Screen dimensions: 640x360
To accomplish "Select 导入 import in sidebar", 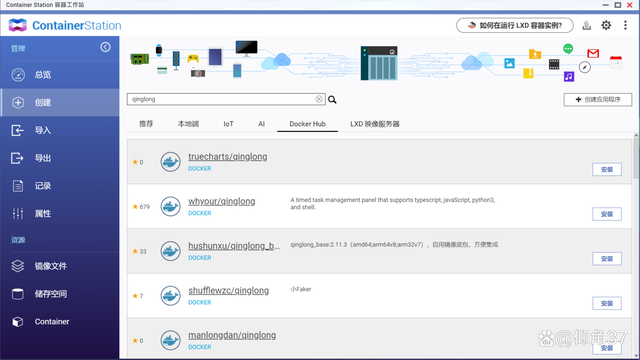I will point(60,130).
